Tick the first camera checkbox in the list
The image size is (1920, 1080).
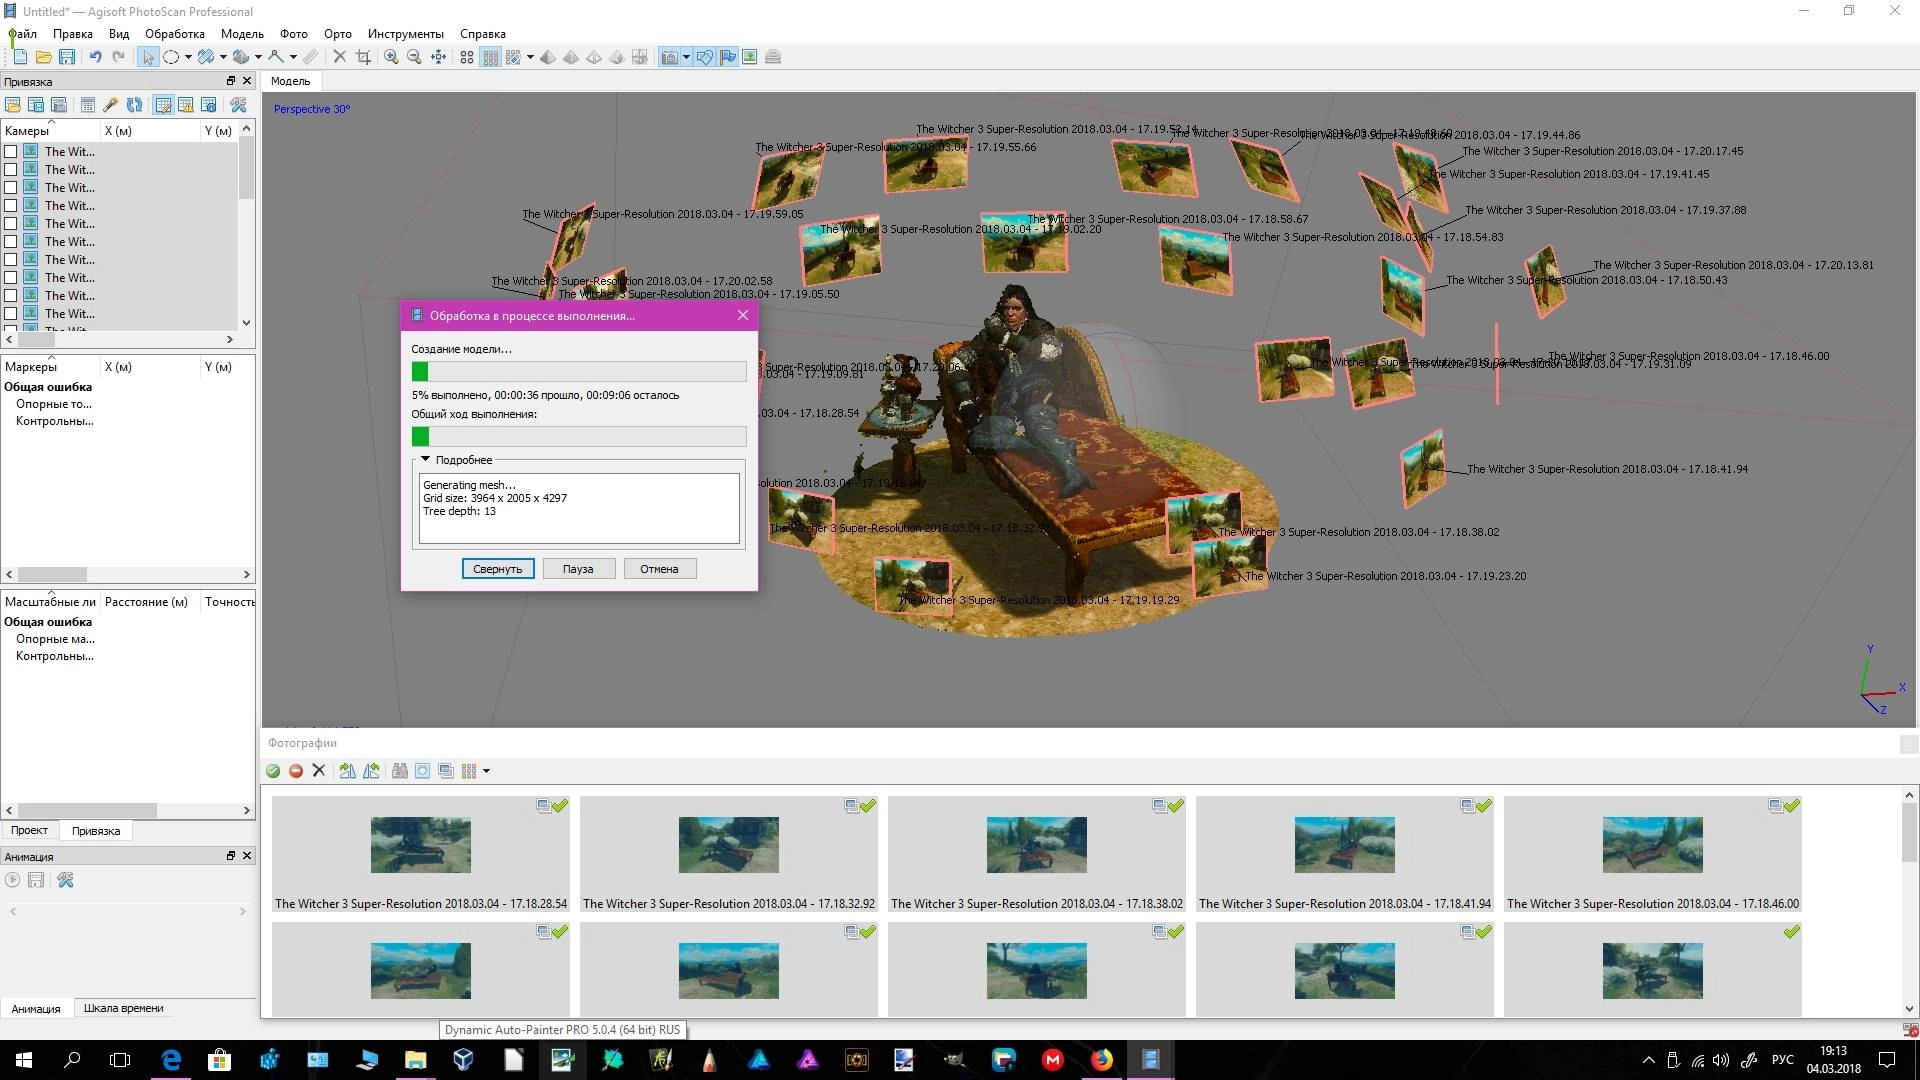point(11,152)
